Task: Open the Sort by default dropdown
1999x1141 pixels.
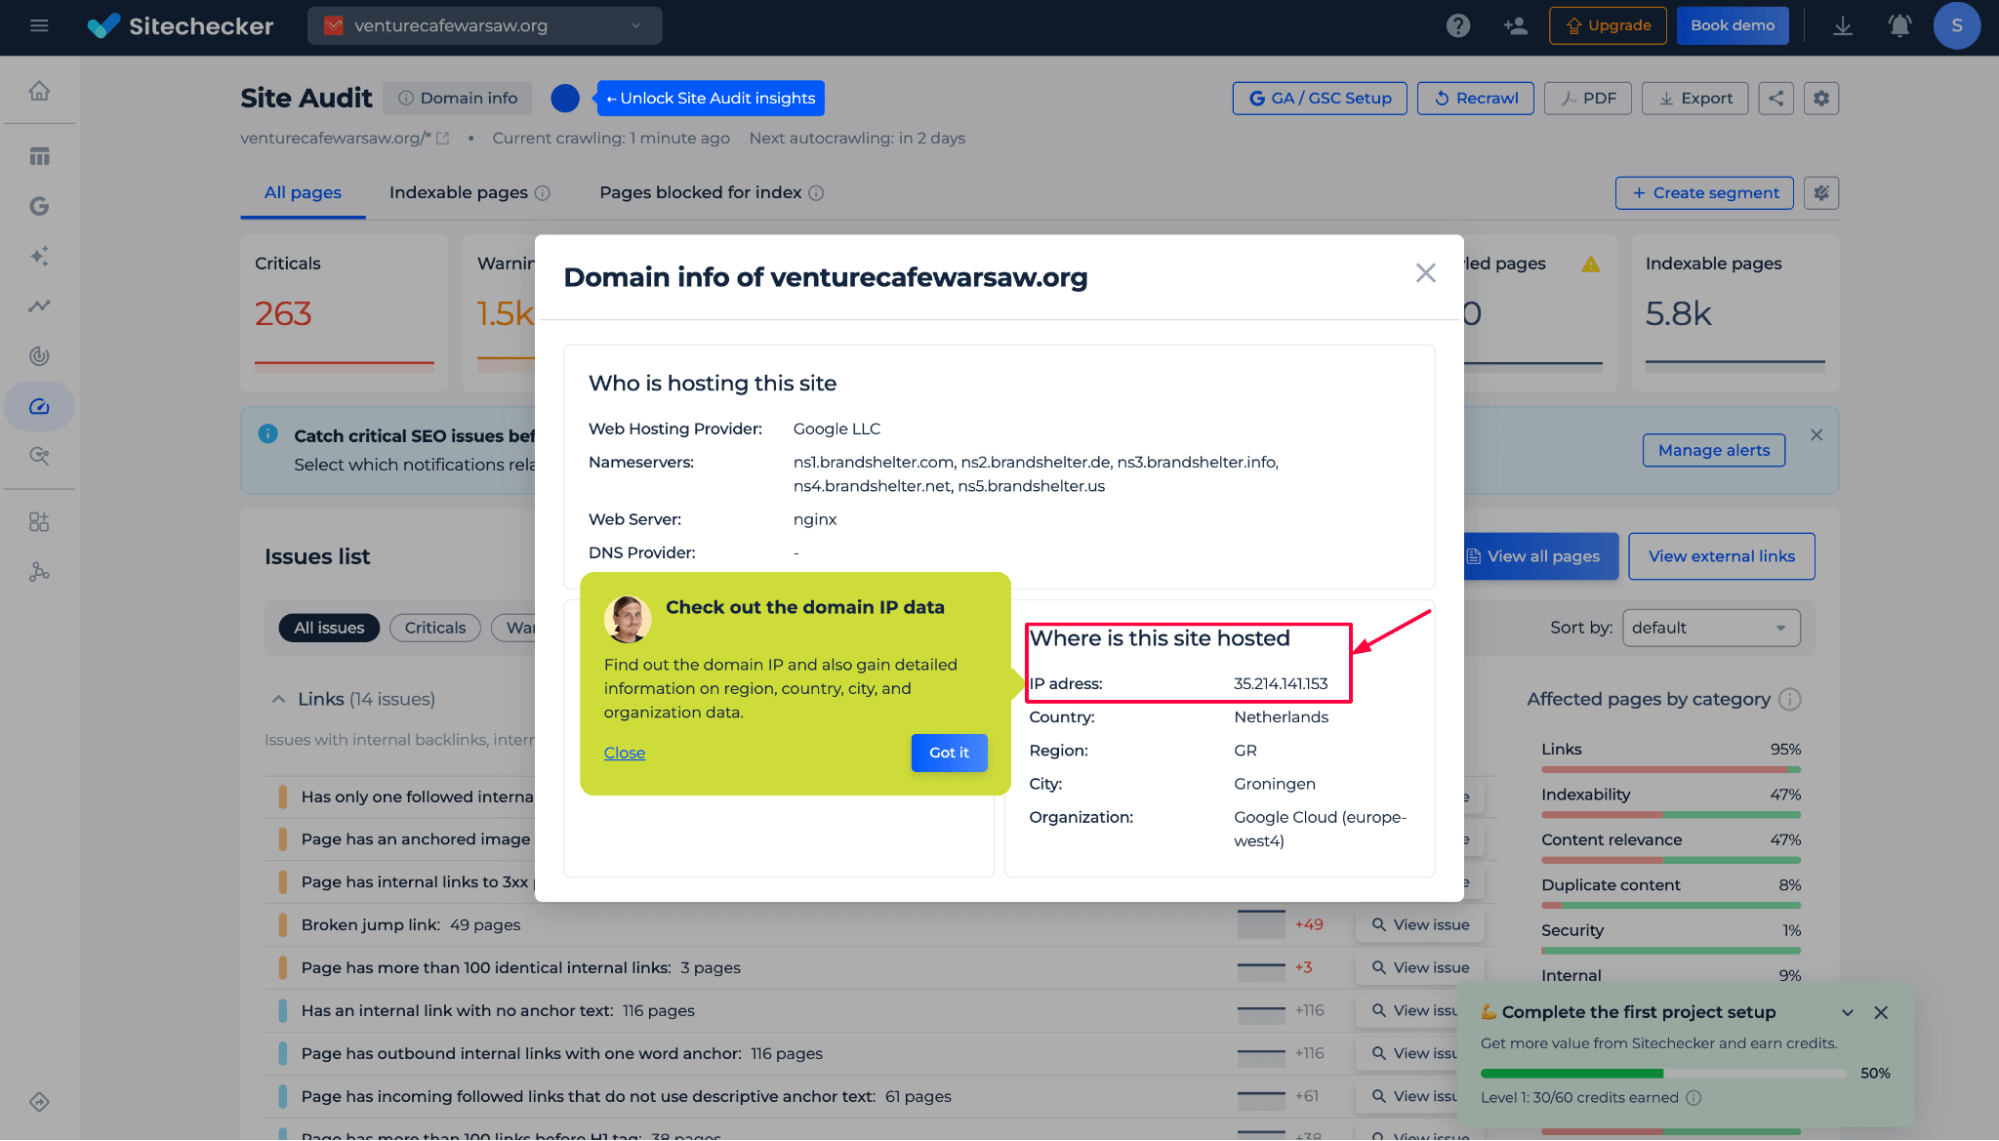Action: [1710, 627]
